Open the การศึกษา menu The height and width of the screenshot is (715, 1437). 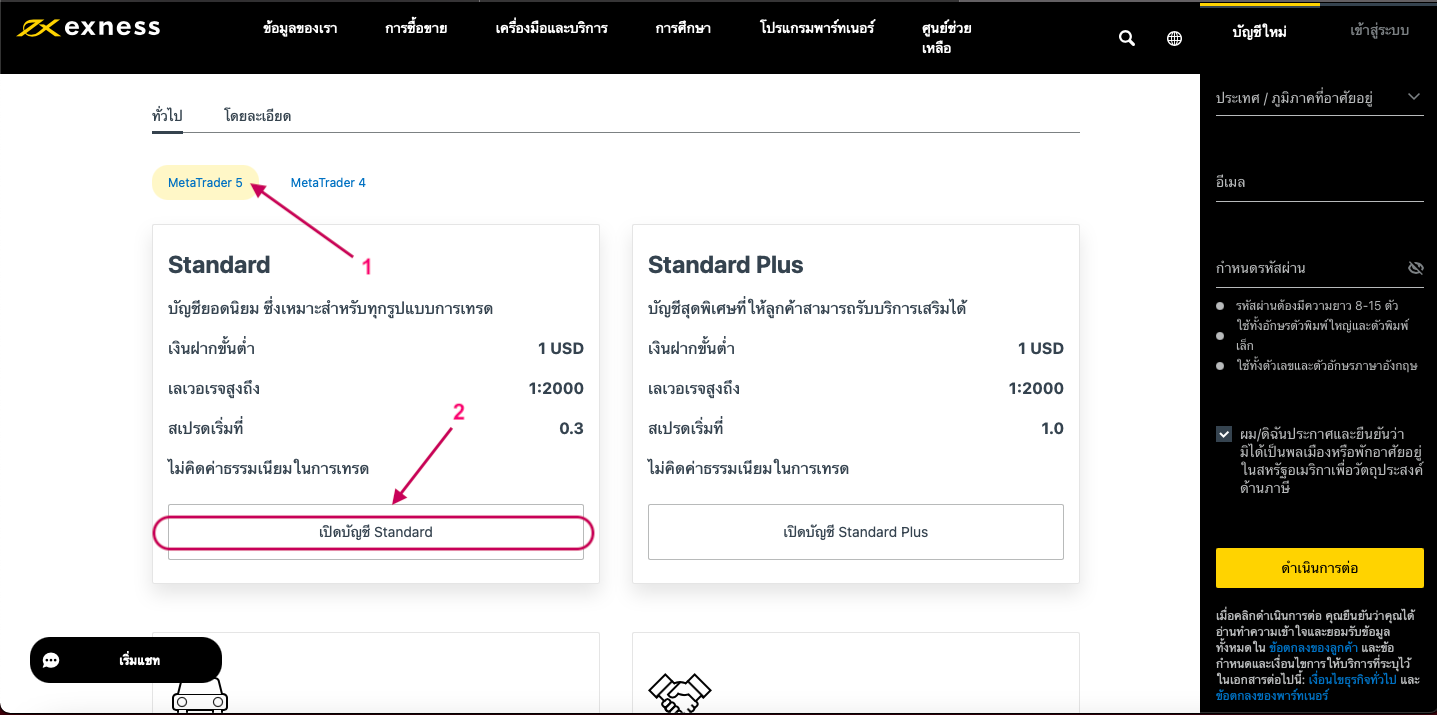pyautogui.click(x=683, y=29)
